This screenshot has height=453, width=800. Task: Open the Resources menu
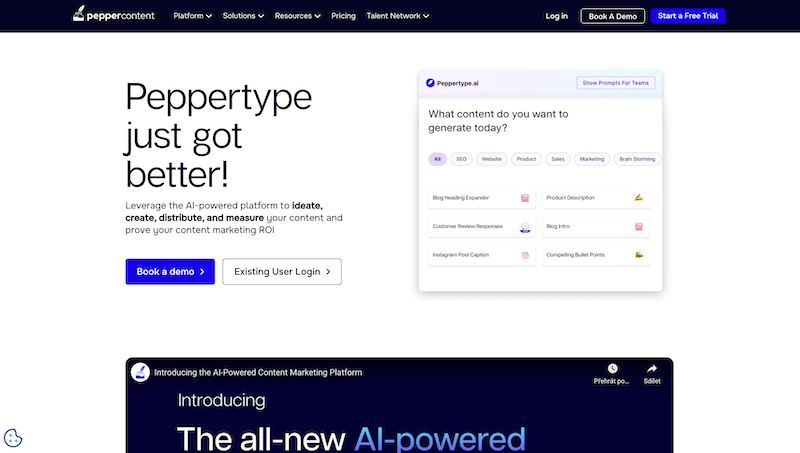click(297, 16)
